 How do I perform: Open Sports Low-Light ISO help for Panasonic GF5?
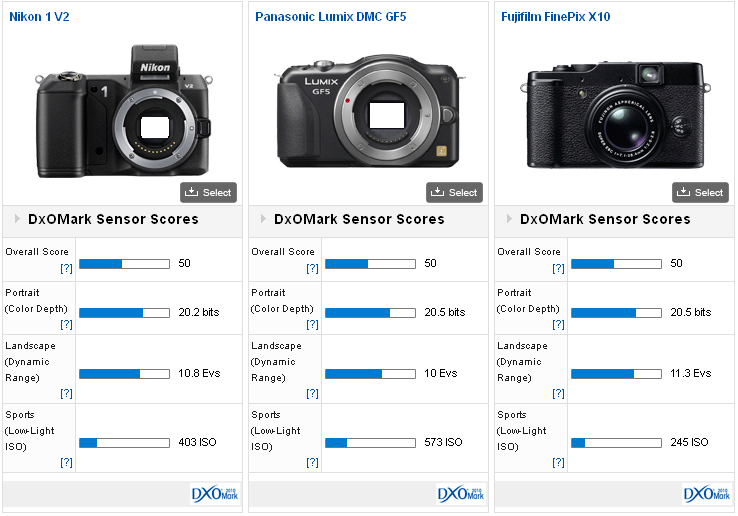click(313, 462)
